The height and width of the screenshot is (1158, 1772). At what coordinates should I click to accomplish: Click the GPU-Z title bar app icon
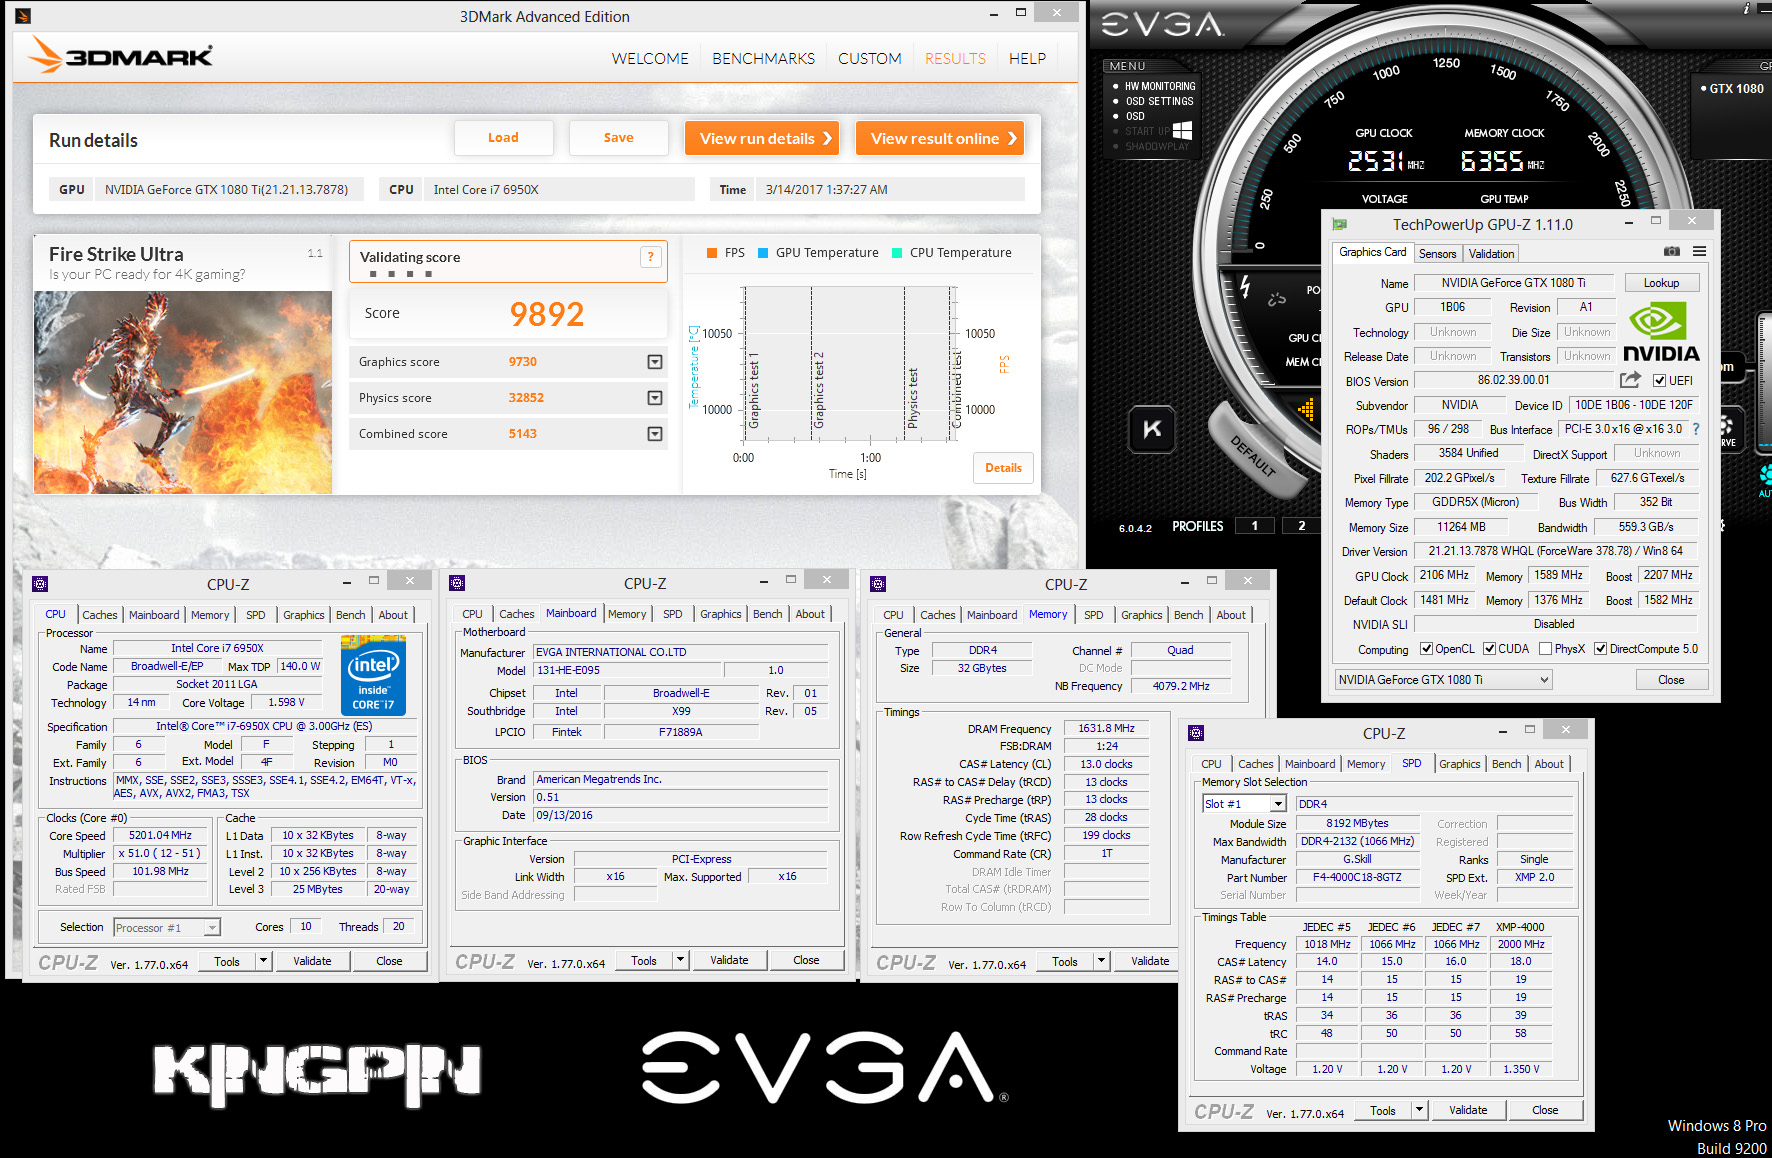click(1340, 224)
